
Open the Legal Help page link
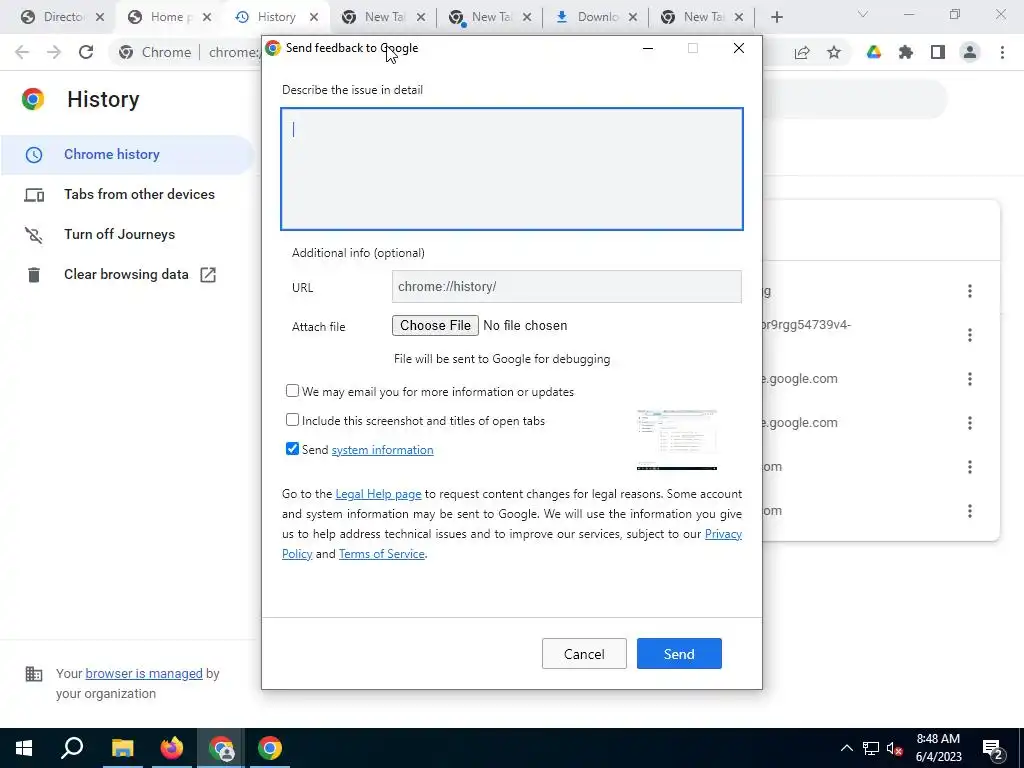coord(378,494)
